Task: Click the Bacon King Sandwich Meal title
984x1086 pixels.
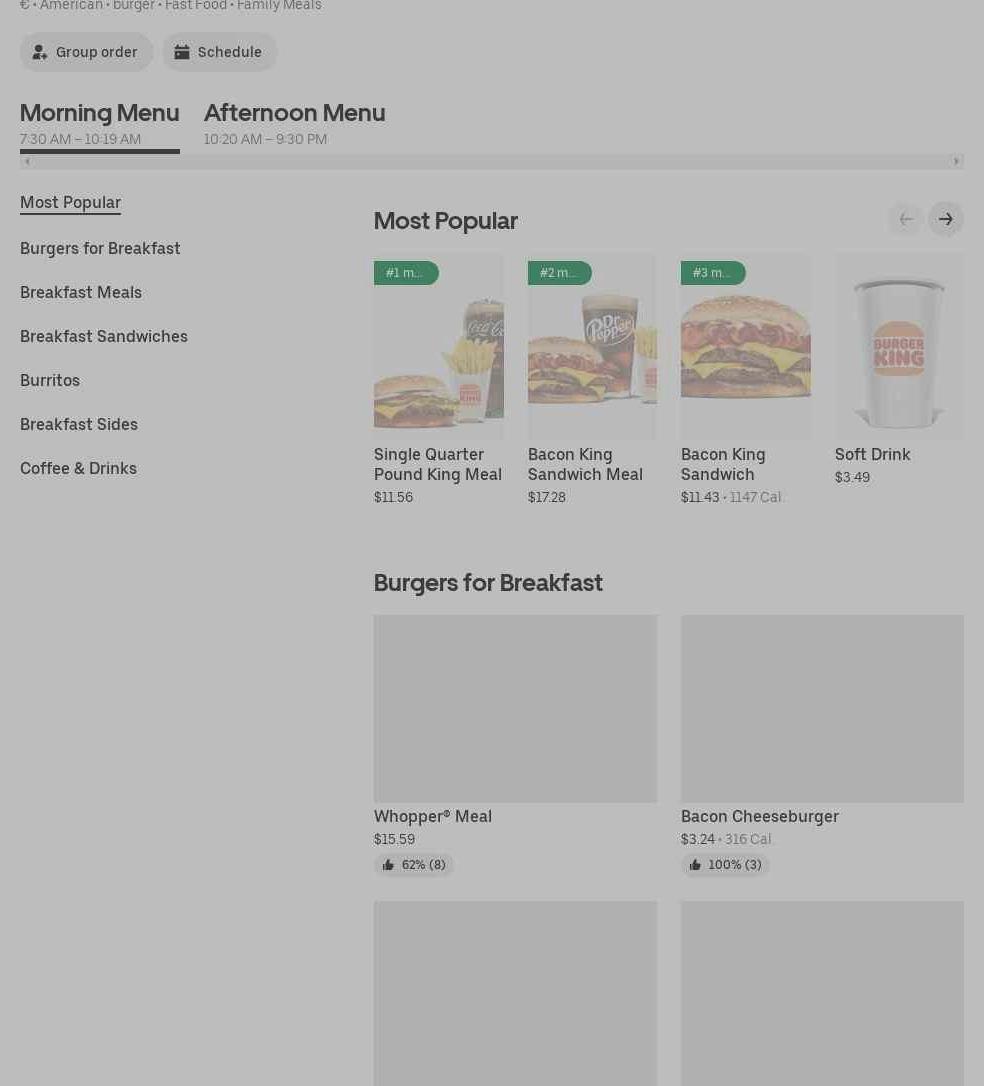Action: 585,465
